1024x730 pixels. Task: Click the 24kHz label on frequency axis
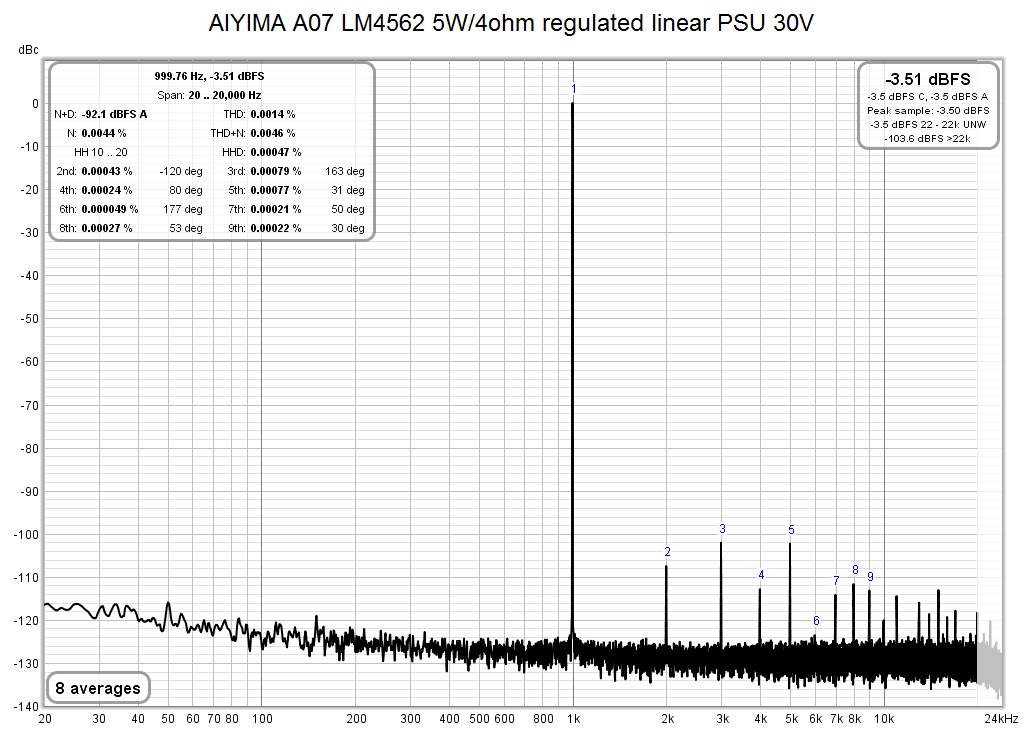point(1002,718)
